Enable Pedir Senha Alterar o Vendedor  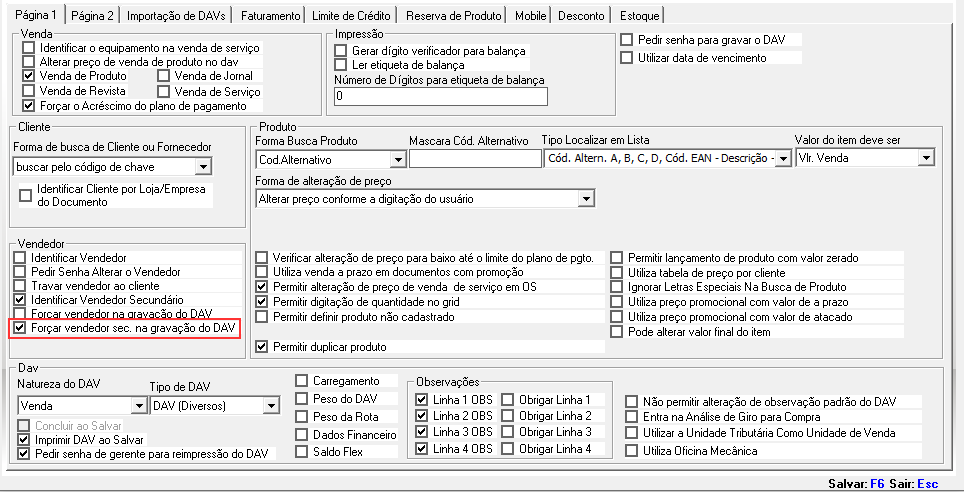[x=20, y=272]
